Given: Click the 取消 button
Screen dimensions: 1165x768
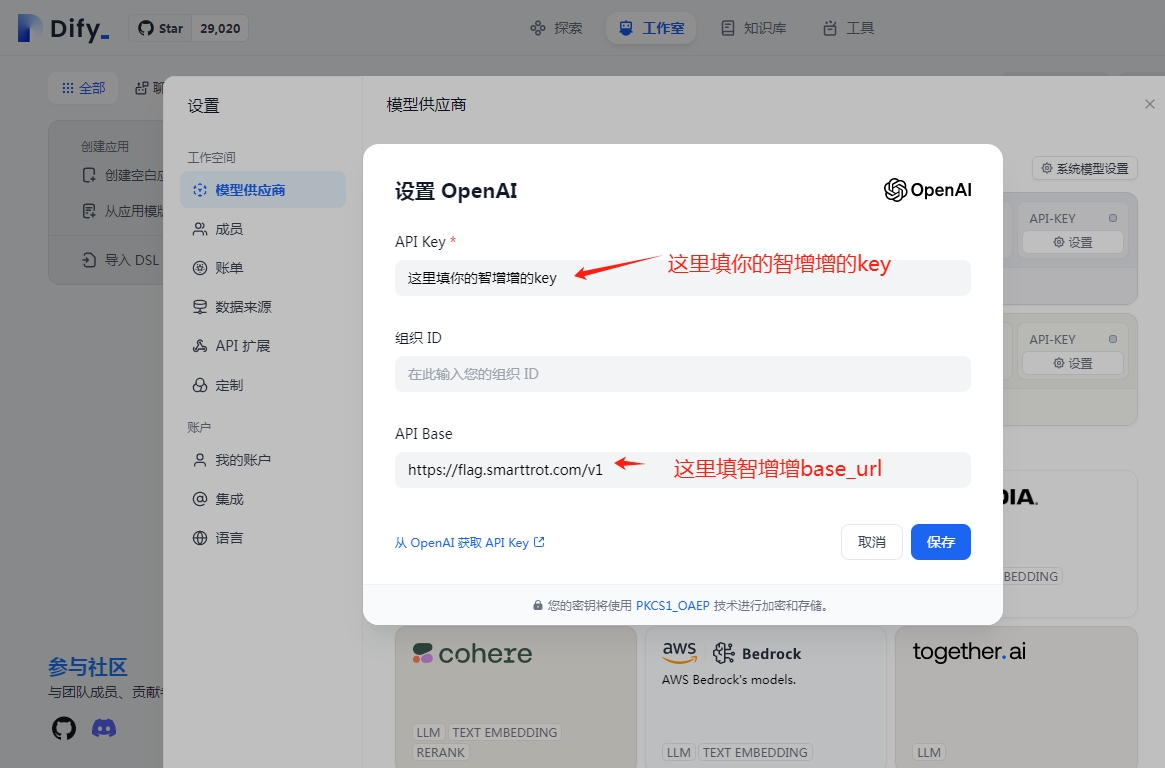Looking at the screenshot, I should point(872,542).
